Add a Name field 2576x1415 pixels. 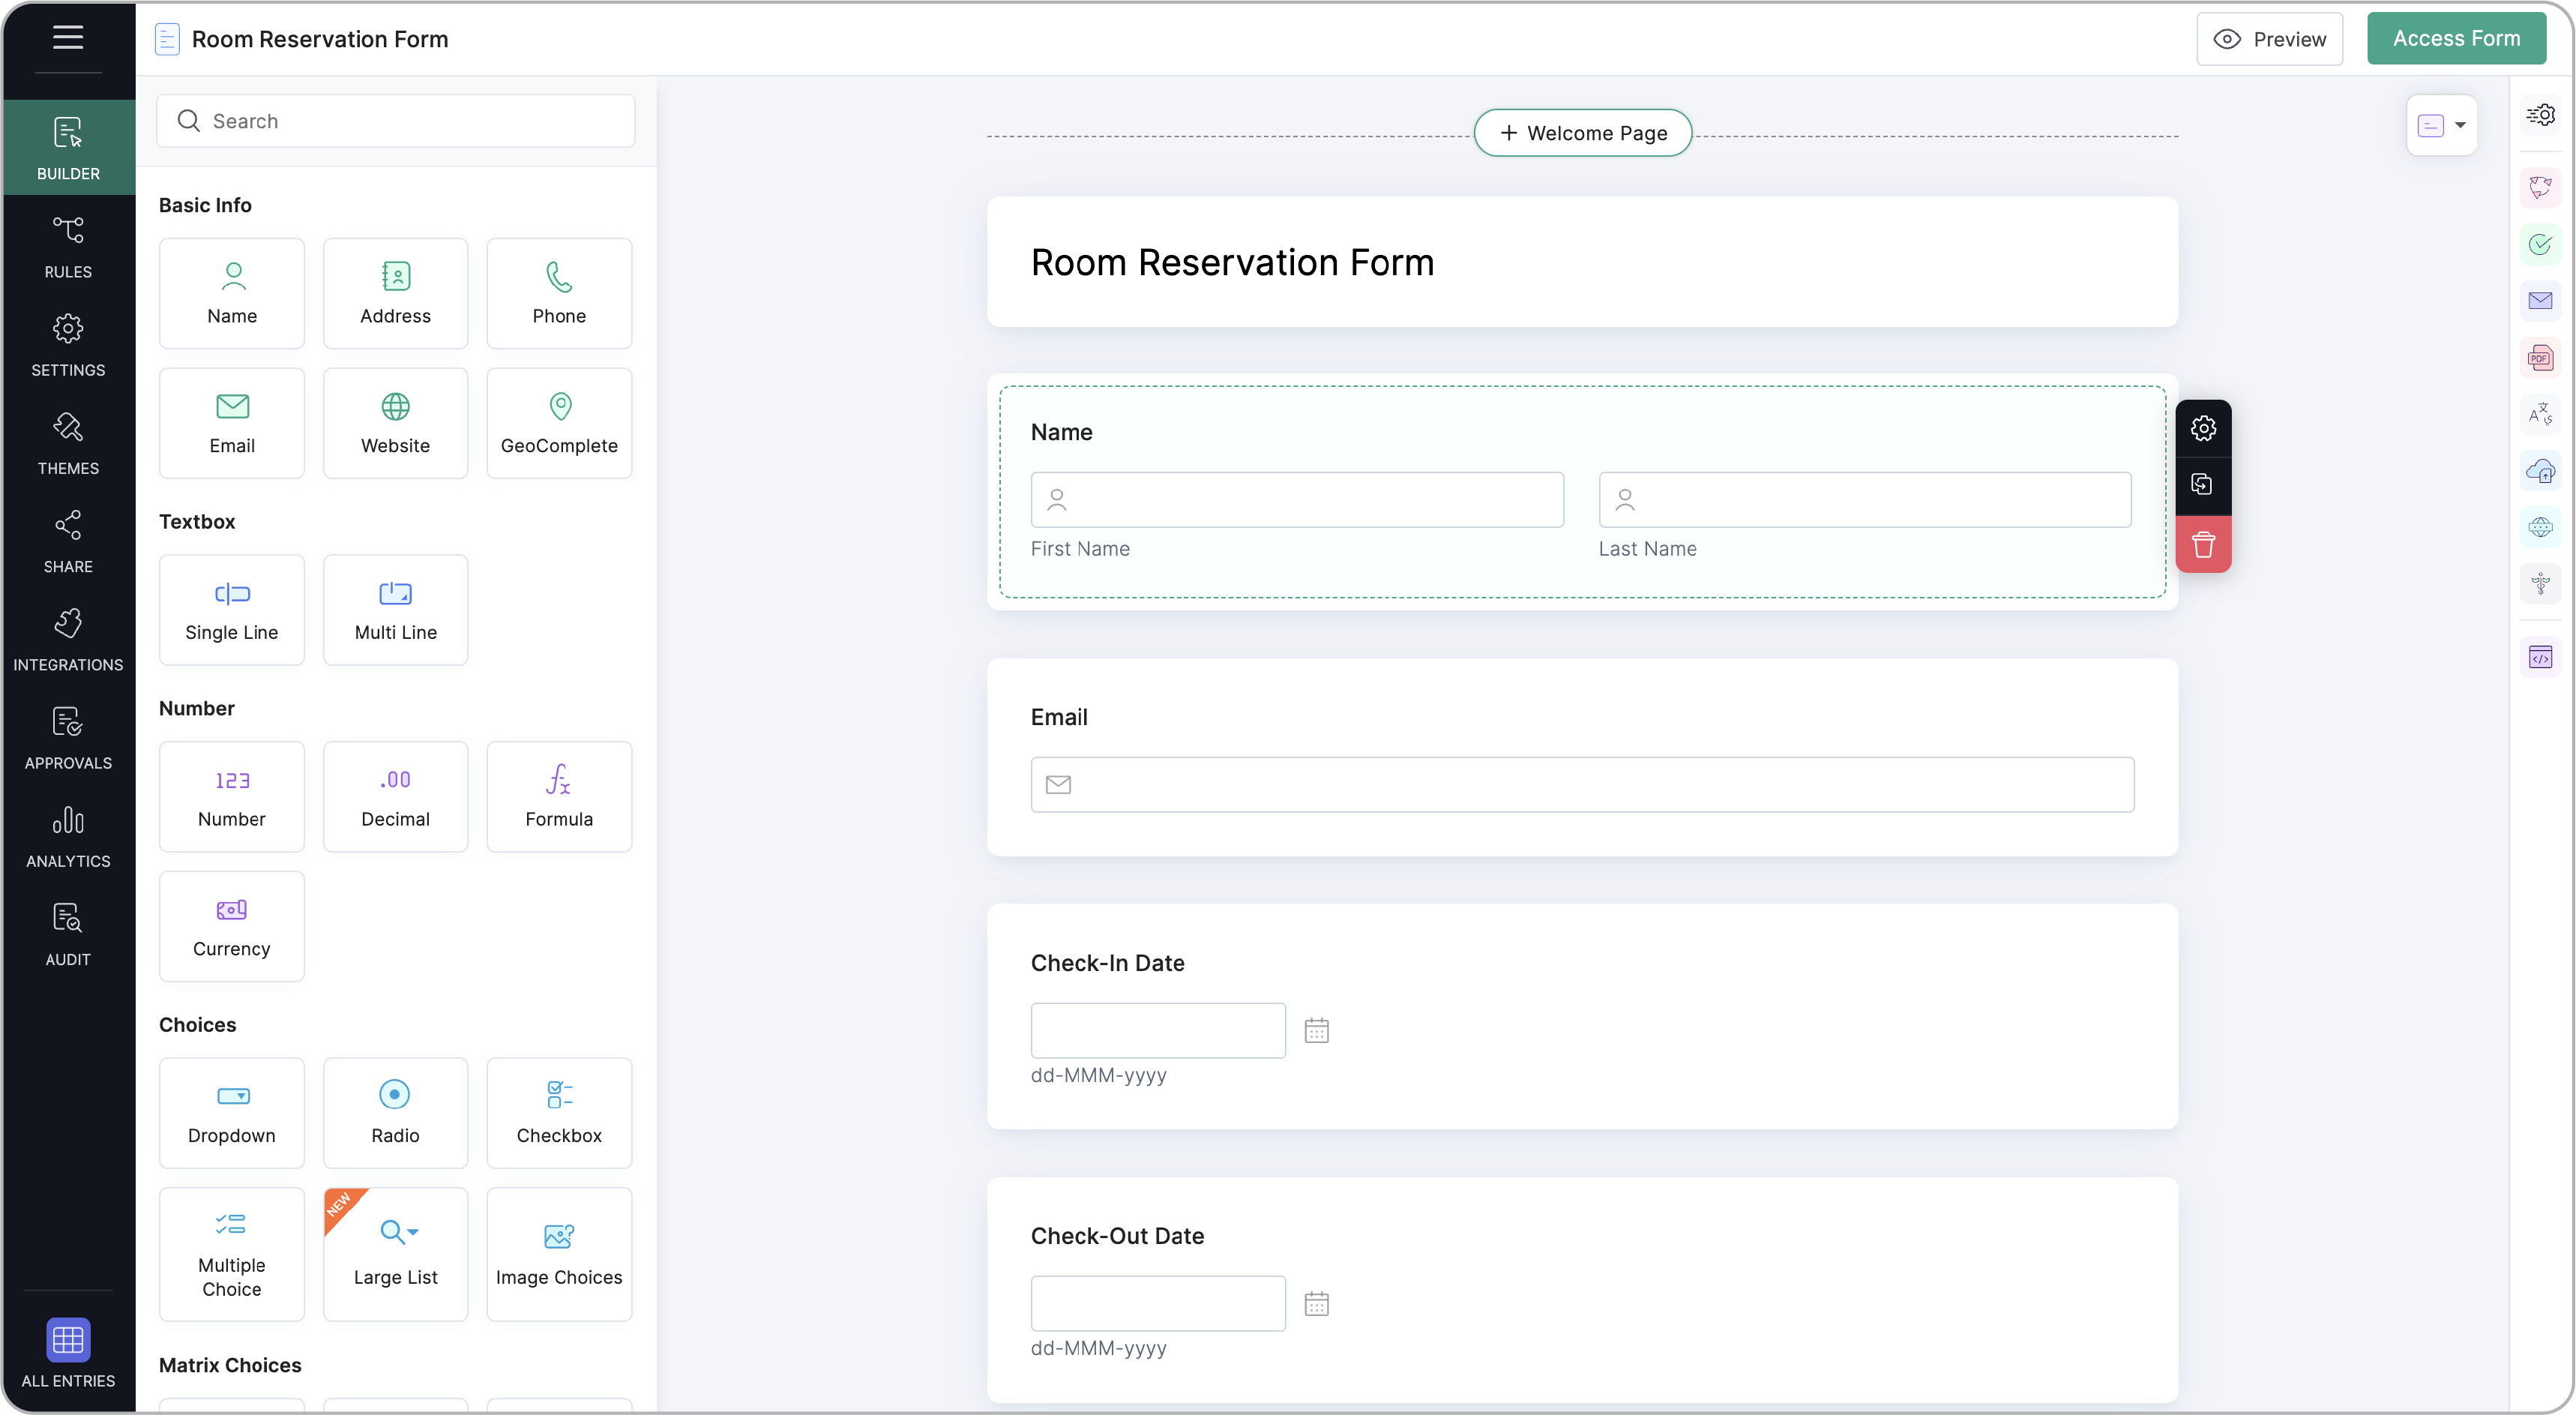pos(232,293)
